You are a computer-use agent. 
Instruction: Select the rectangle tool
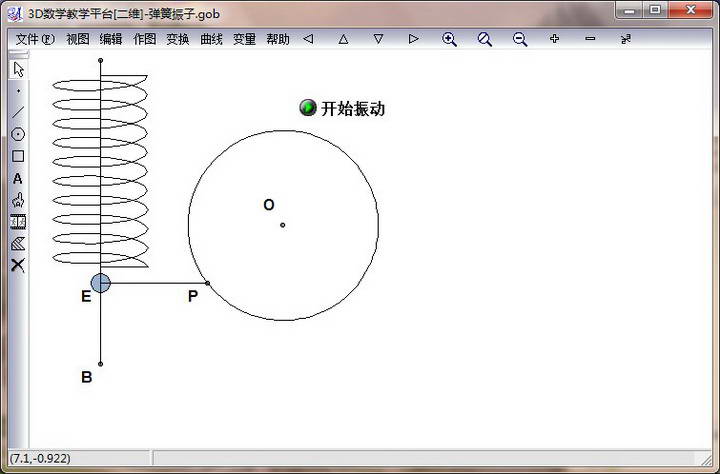[x=18, y=156]
